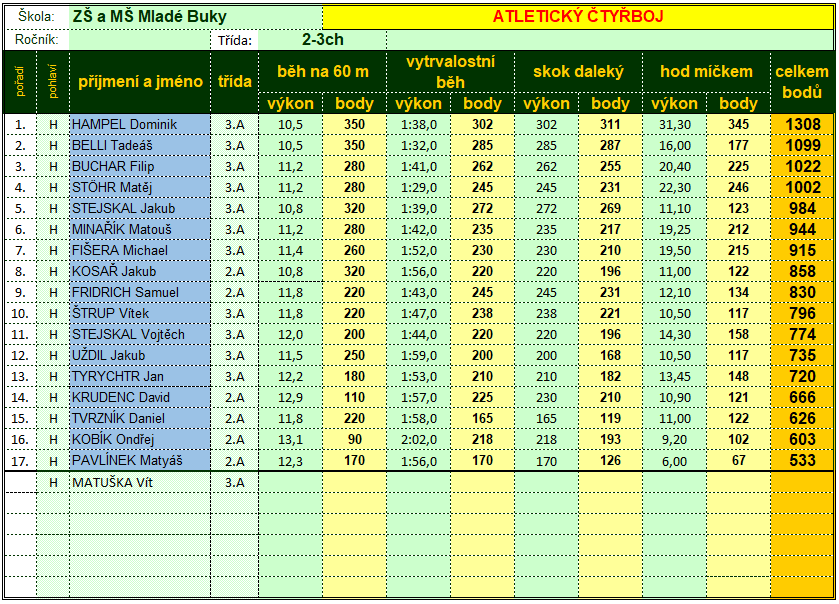
Task: Click the pohlaví column header
Action: pos(52,81)
